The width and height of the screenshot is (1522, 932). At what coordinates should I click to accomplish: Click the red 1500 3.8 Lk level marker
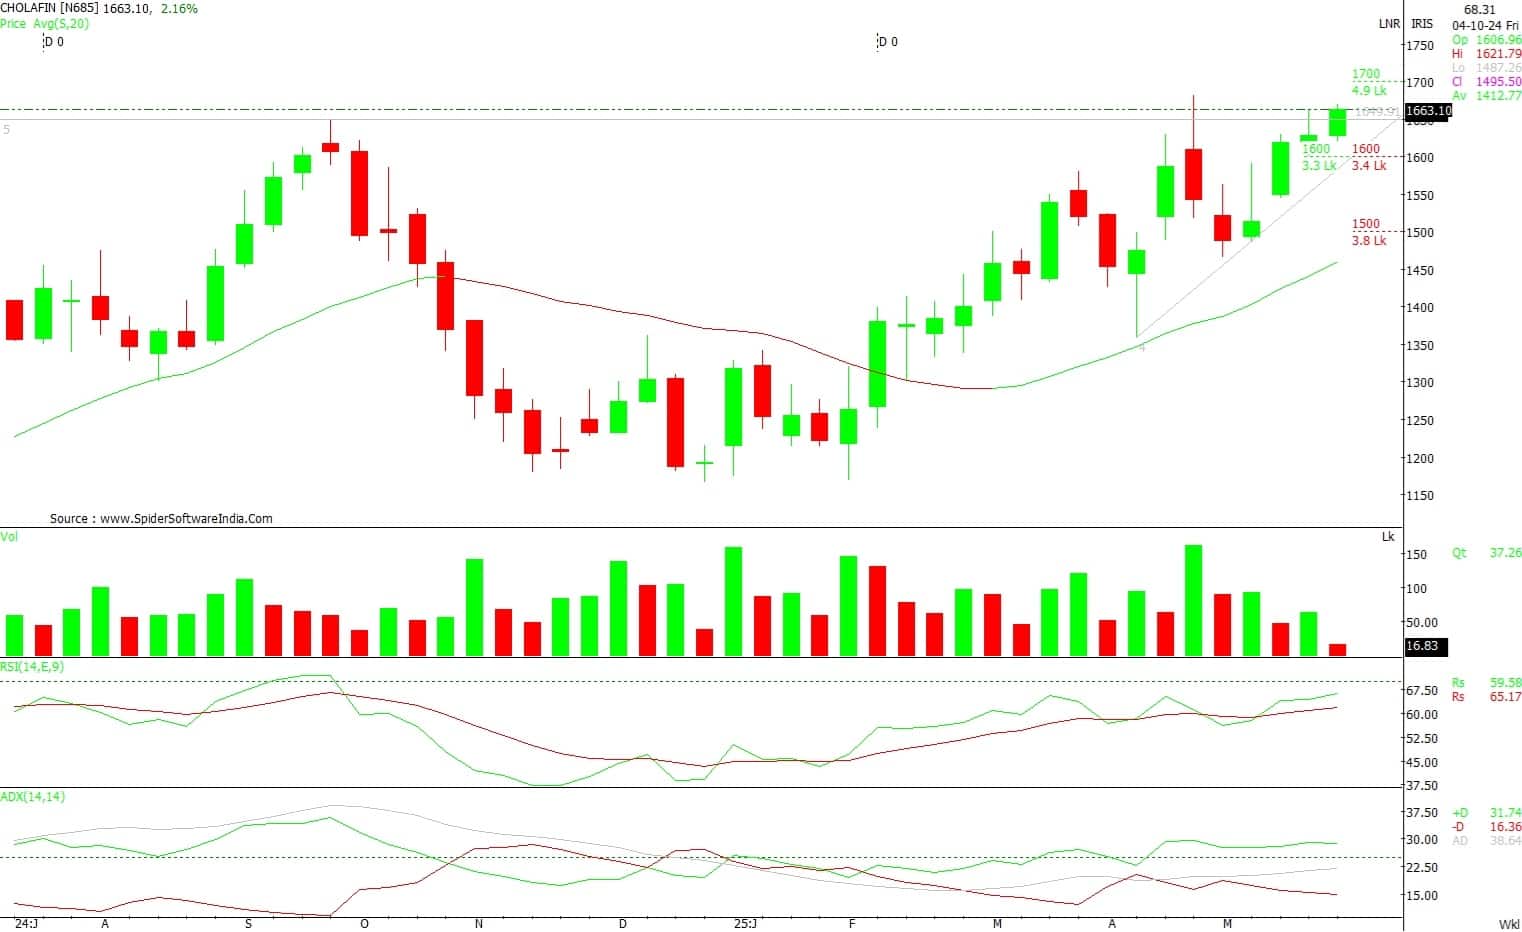1368,232
